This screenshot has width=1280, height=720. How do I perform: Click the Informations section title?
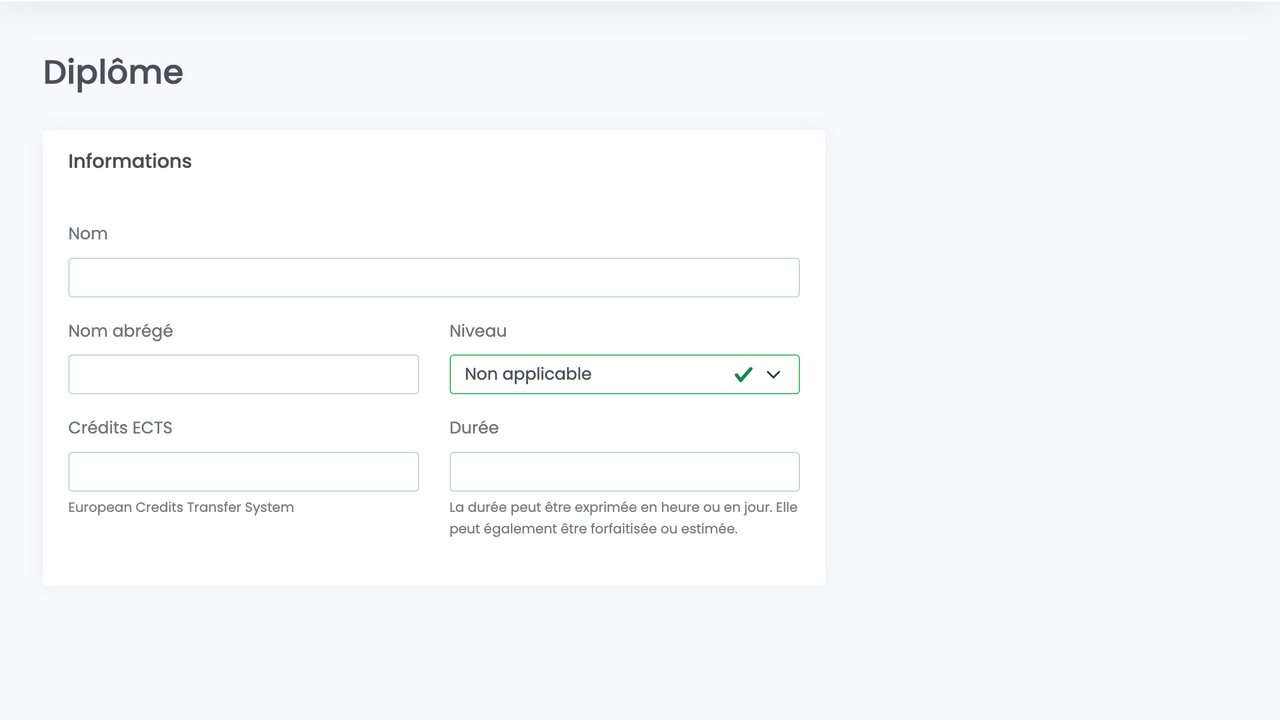[x=130, y=161]
